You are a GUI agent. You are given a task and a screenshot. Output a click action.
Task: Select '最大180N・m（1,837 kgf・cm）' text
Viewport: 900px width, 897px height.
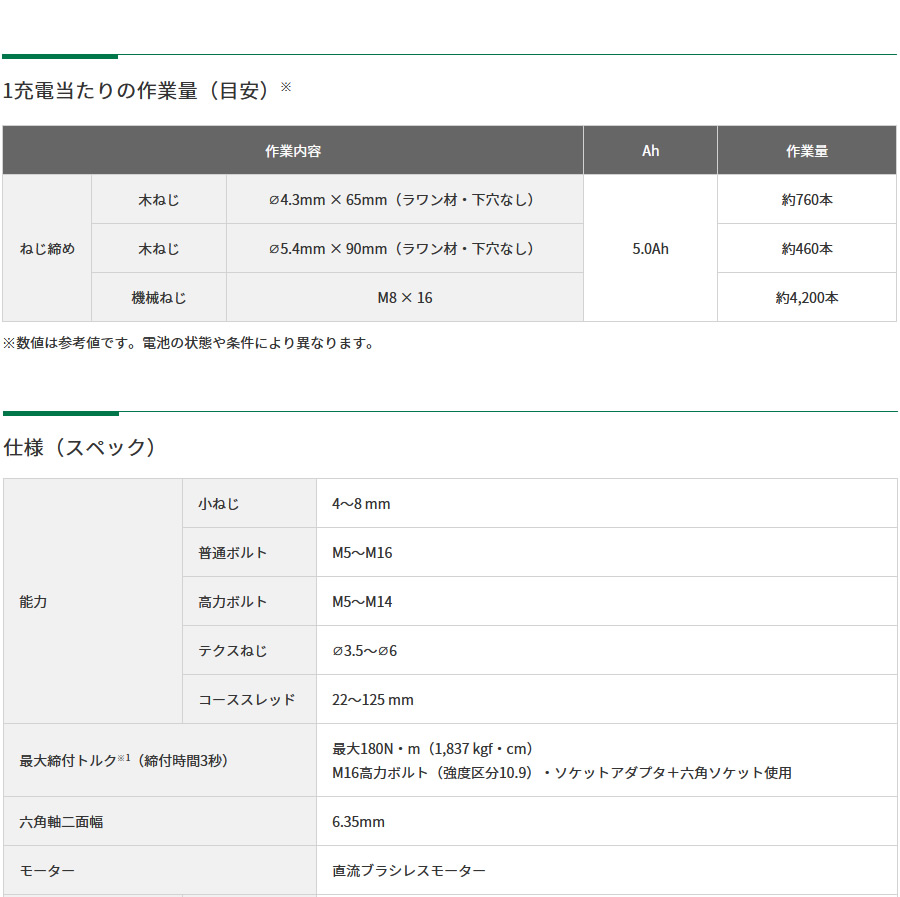(433, 748)
